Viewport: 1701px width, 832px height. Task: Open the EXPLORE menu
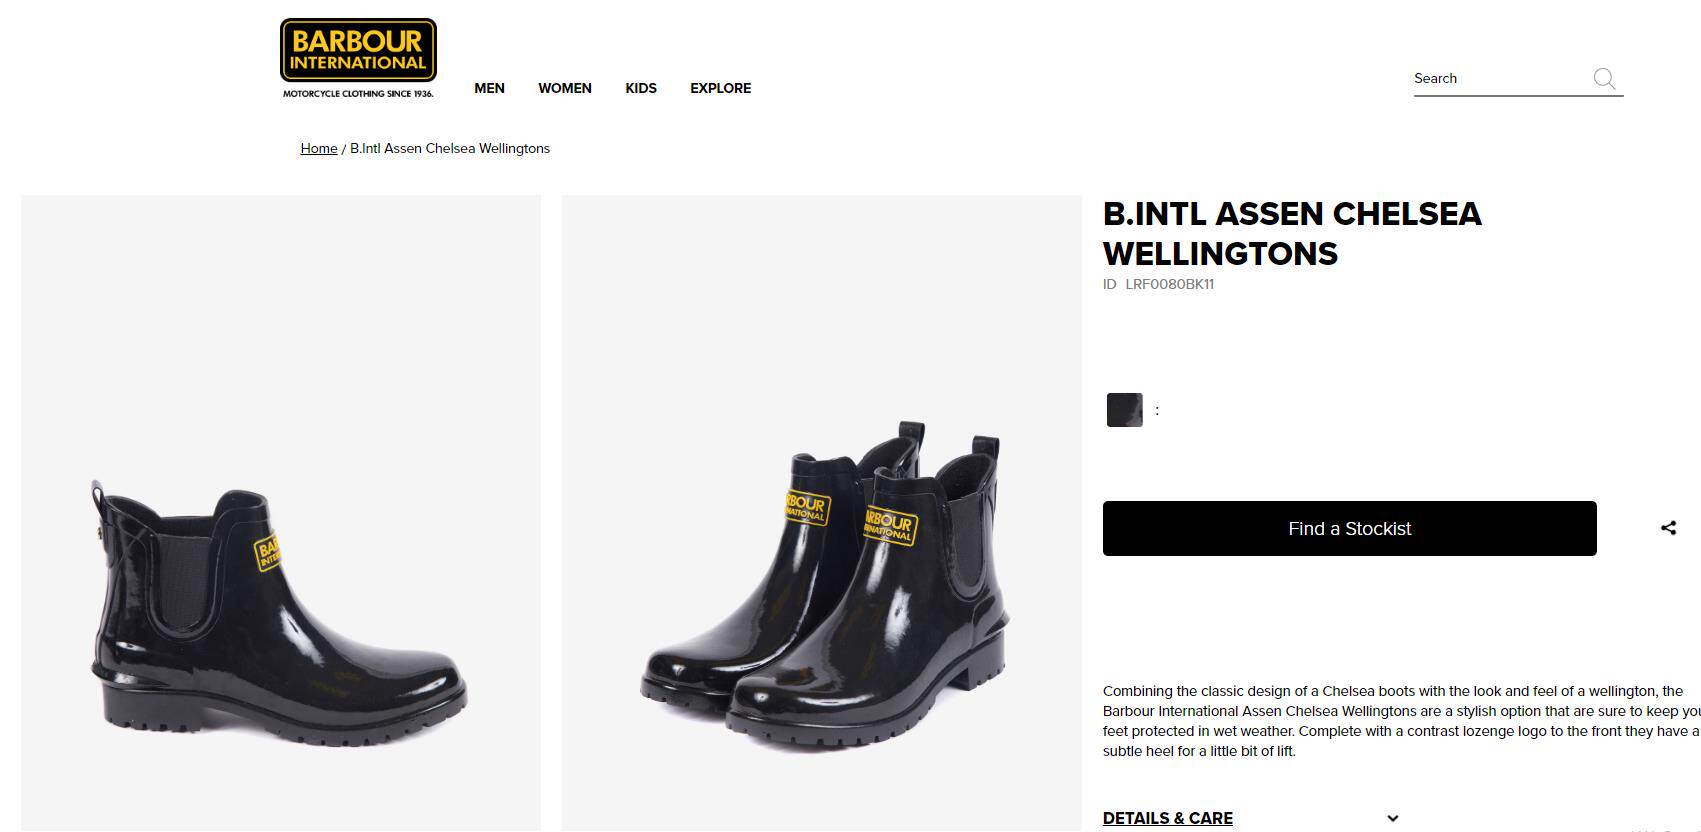[x=720, y=88]
